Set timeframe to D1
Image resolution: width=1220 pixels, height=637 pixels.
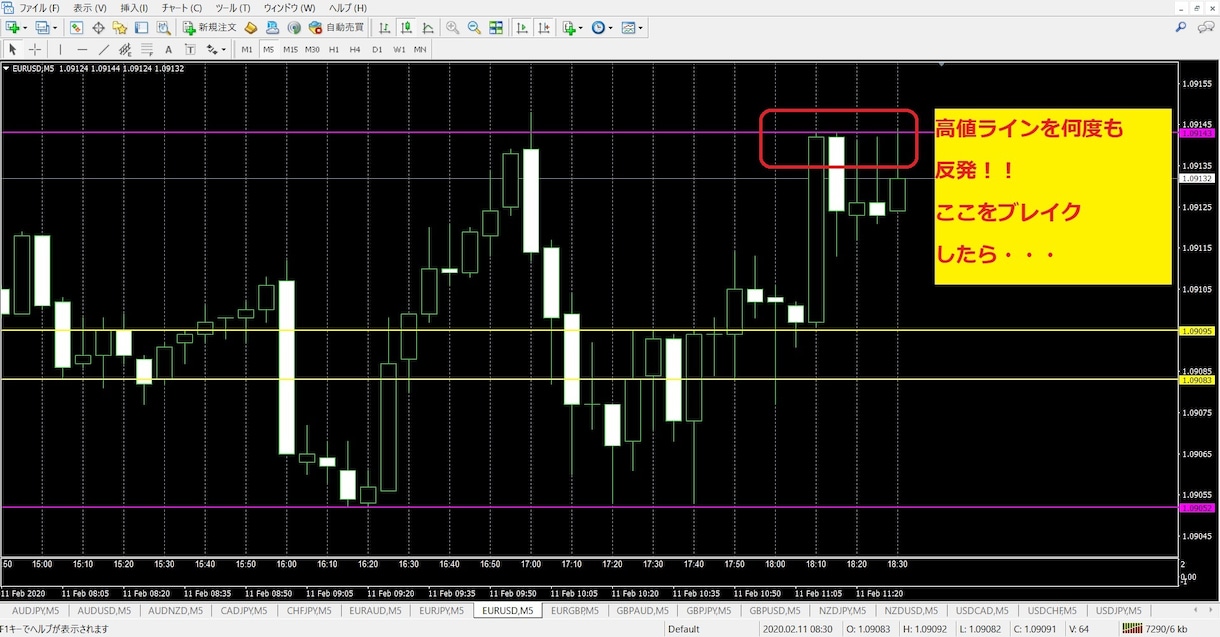point(377,49)
